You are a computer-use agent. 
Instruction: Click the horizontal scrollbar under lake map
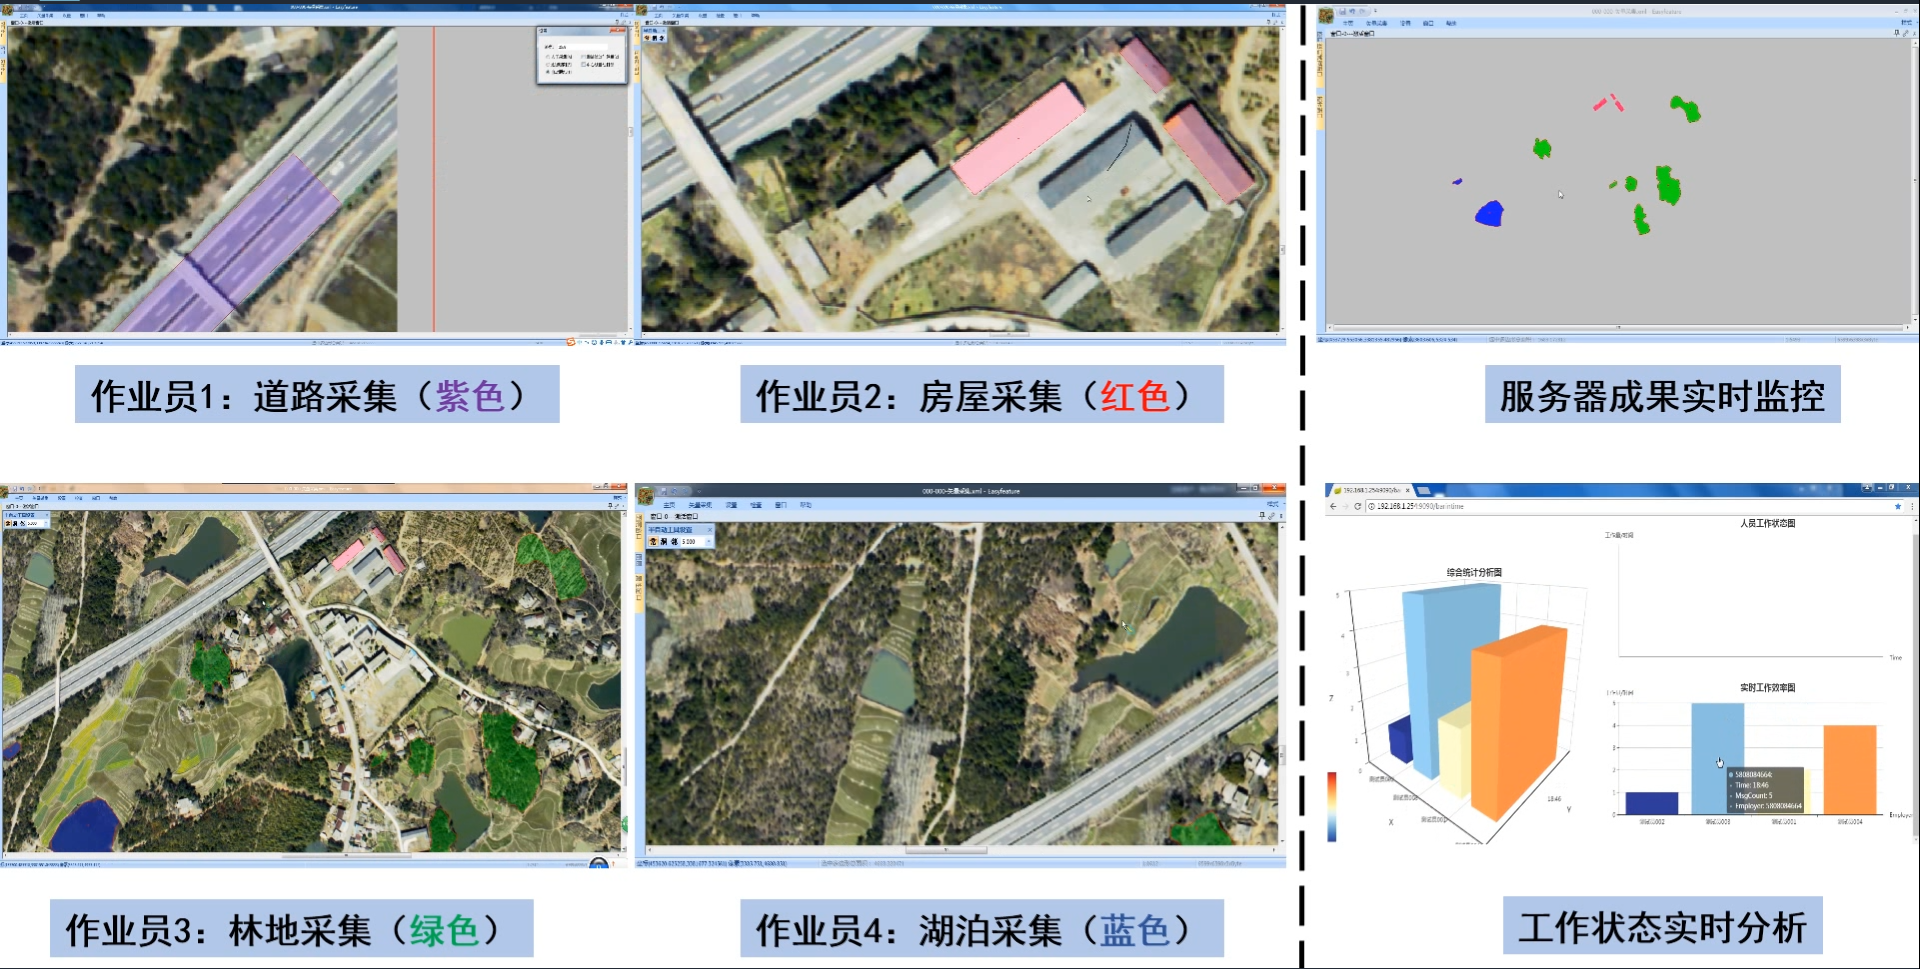(x=945, y=851)
